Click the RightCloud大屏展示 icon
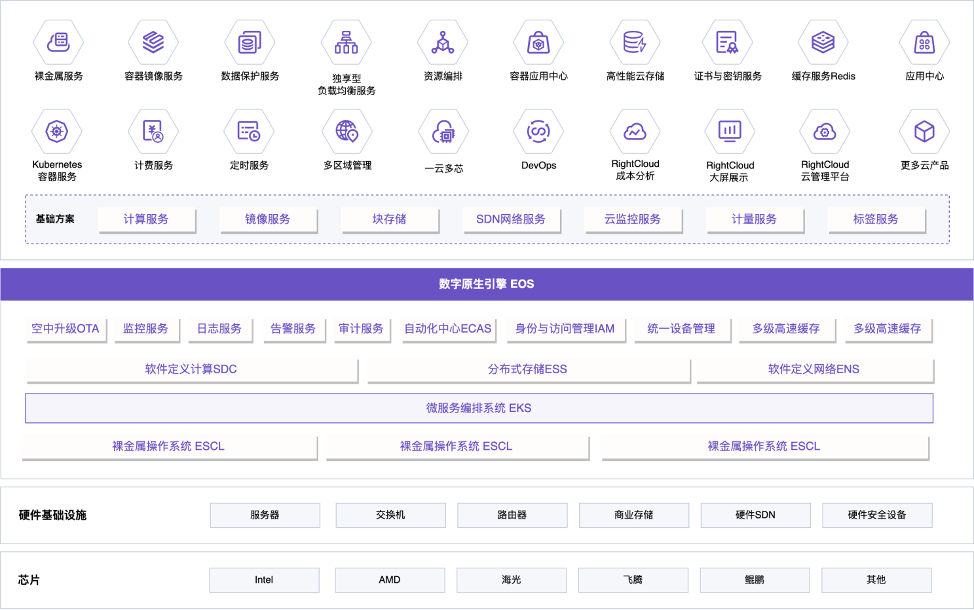Screen dimensions: 974x610 (729, 131)
